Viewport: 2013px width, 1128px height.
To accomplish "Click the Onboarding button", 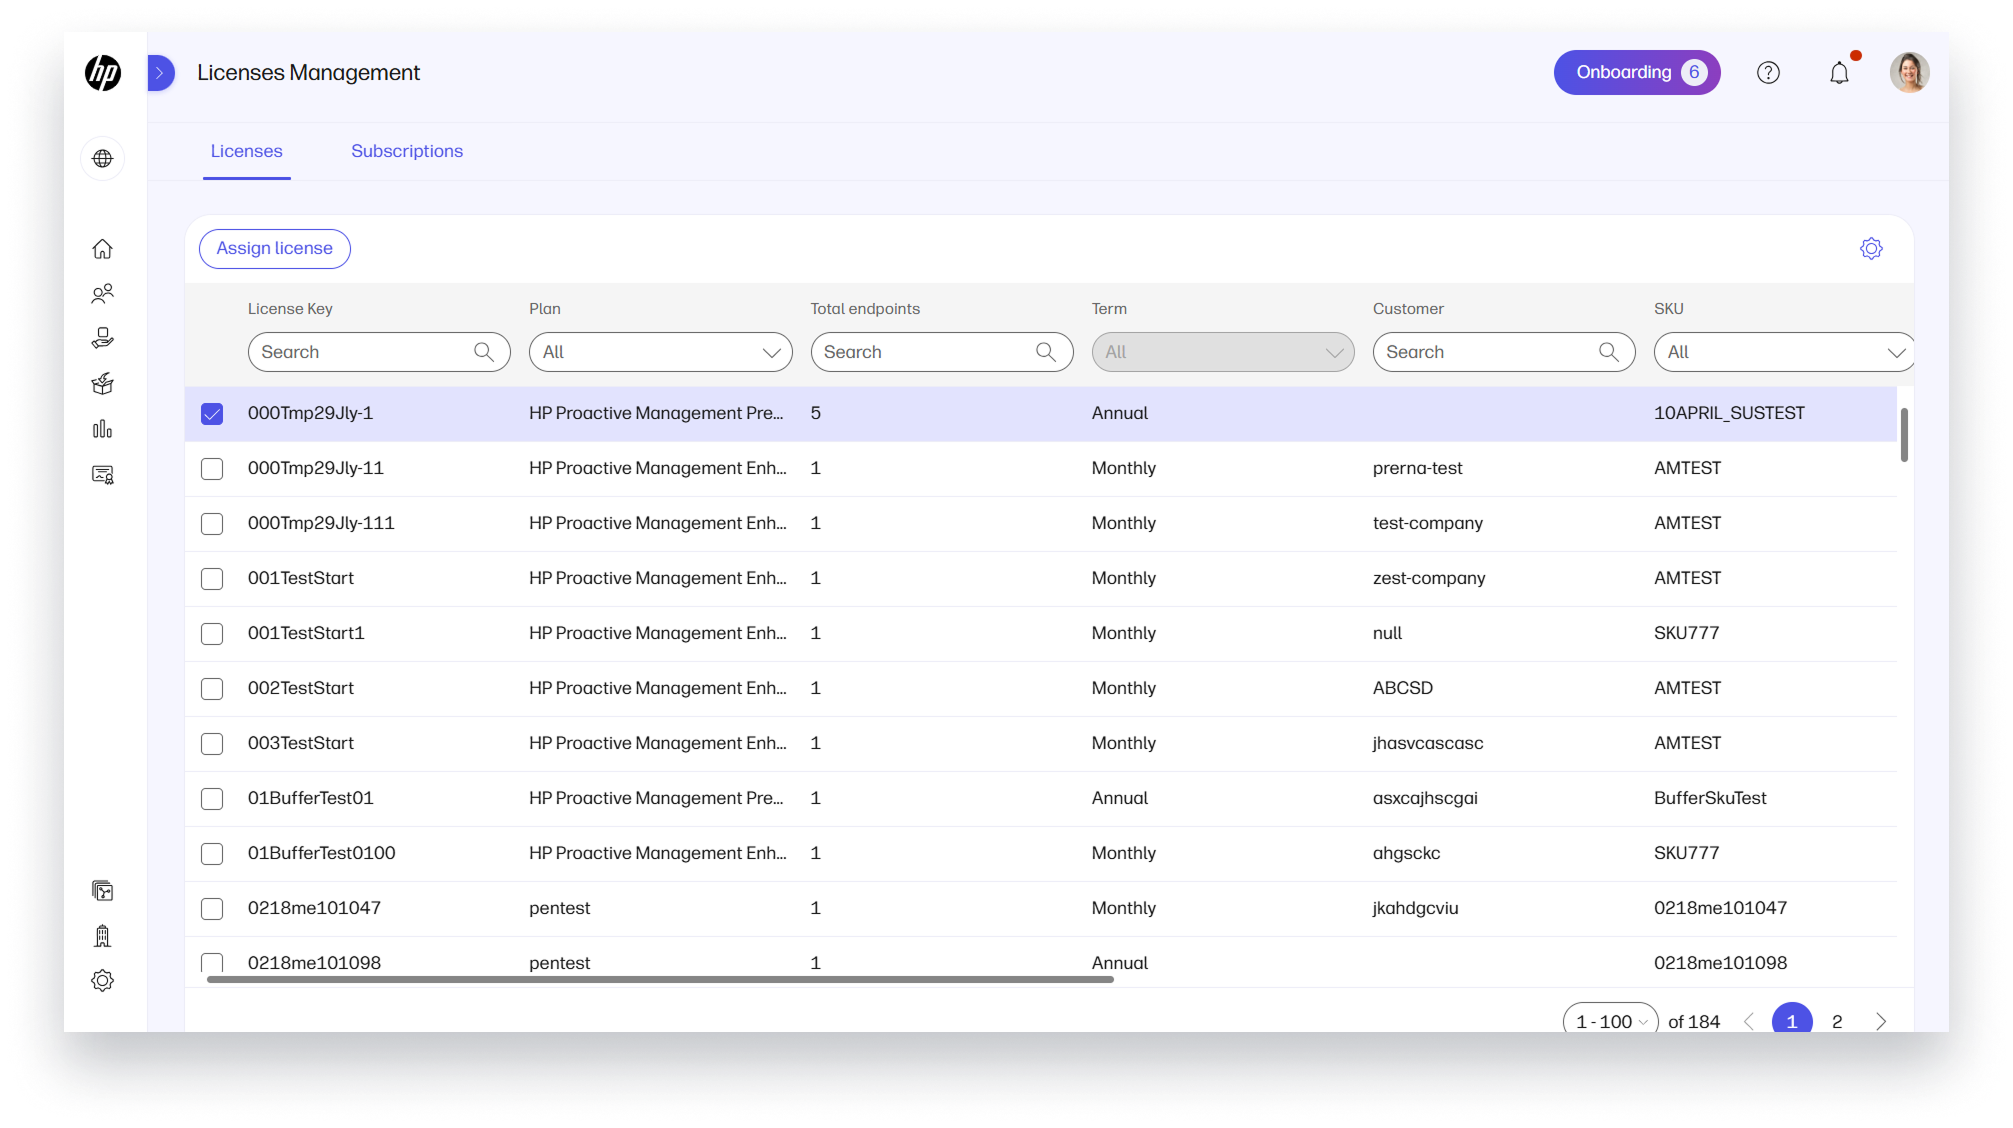I will coord(1636,73).
